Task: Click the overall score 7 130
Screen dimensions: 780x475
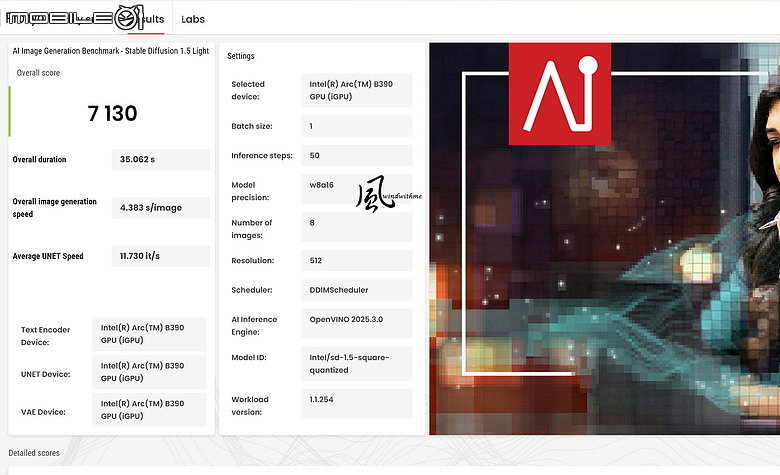Action: point(112,113)
